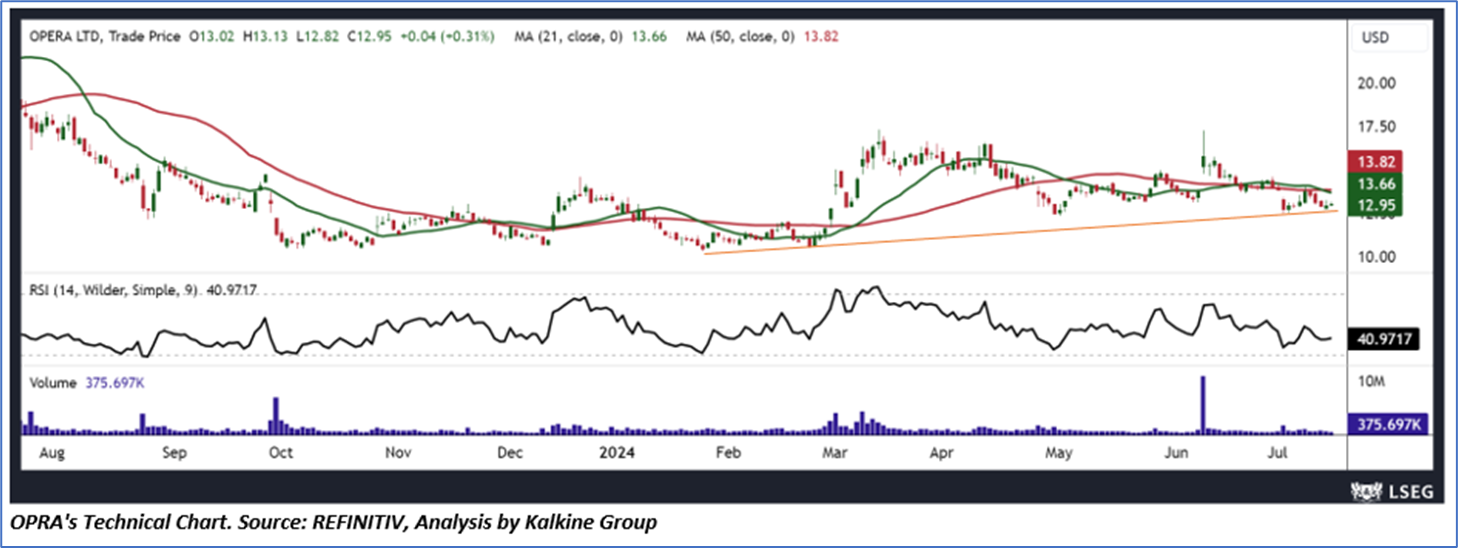
Task: Click the 10.00 price axis label
Action: coord(1376,257)
